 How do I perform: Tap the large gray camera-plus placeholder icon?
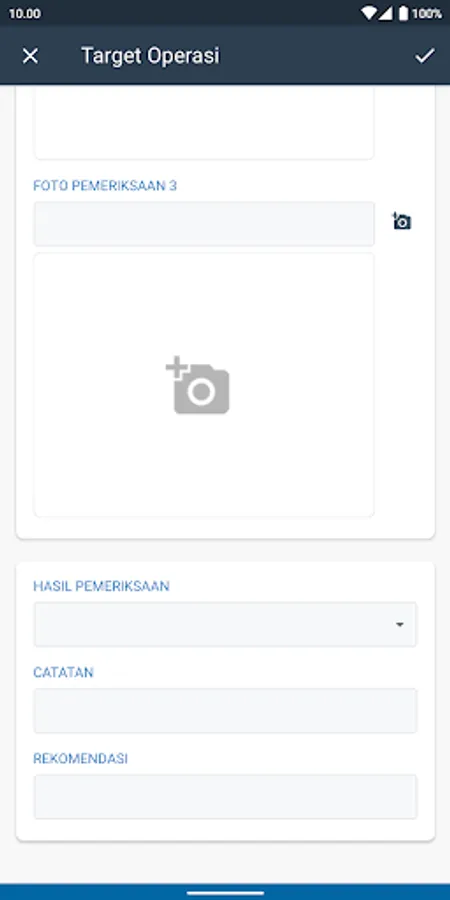click(x=198, y=385)
